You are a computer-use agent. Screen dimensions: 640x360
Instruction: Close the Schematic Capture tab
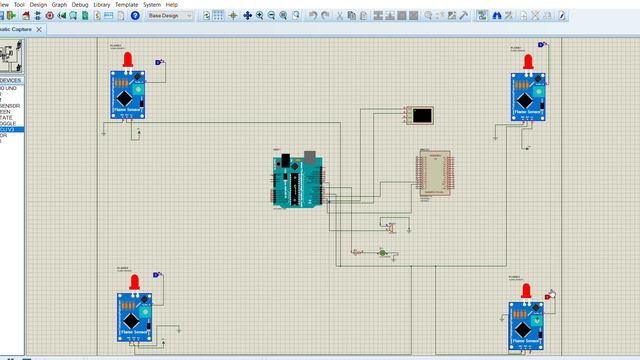[x=39, y=29]
